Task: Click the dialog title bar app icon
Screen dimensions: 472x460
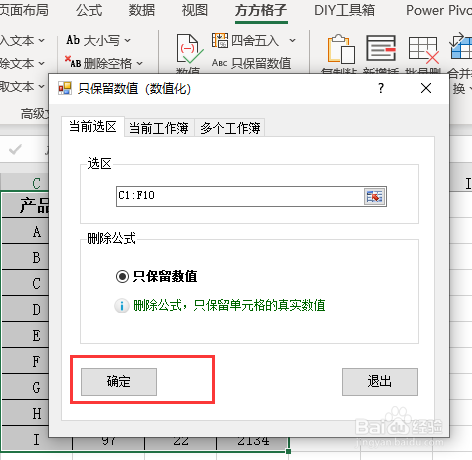Action: coord(65,88)
